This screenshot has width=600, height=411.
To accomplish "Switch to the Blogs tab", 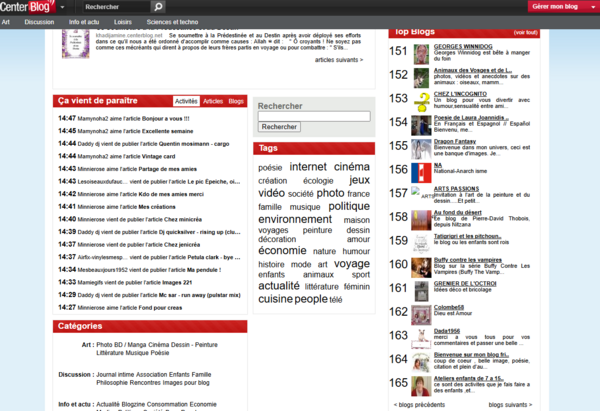I will (x=236, y=101).
